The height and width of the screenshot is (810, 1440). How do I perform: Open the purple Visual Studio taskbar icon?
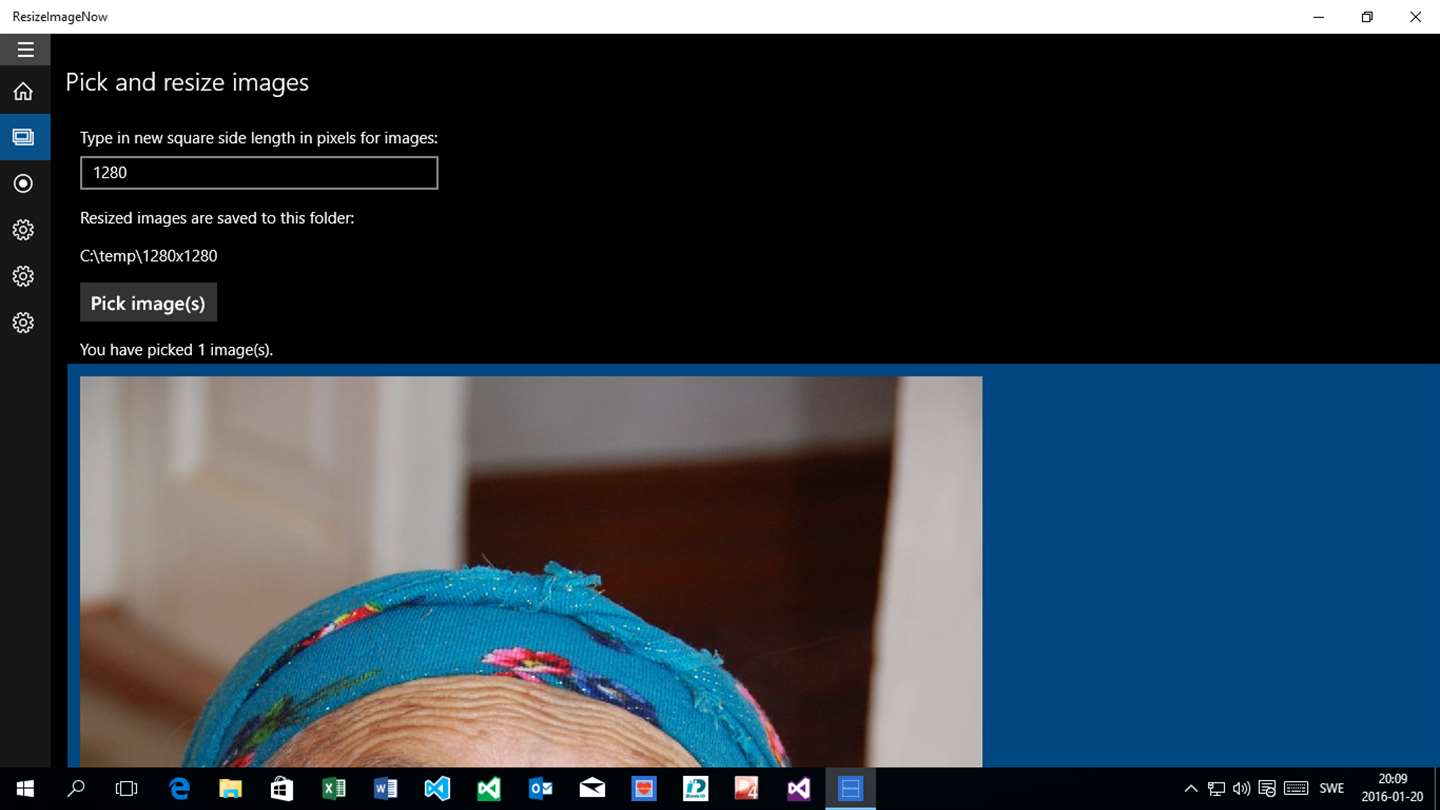tap(798, 789)
